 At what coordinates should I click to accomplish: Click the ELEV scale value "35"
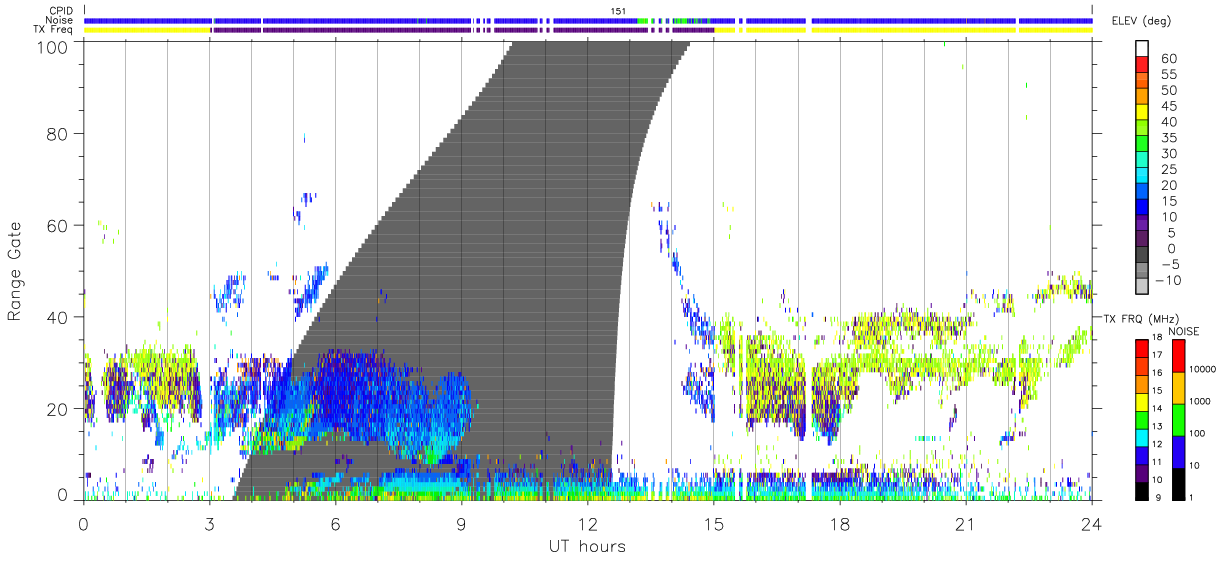coord(1168,138)
